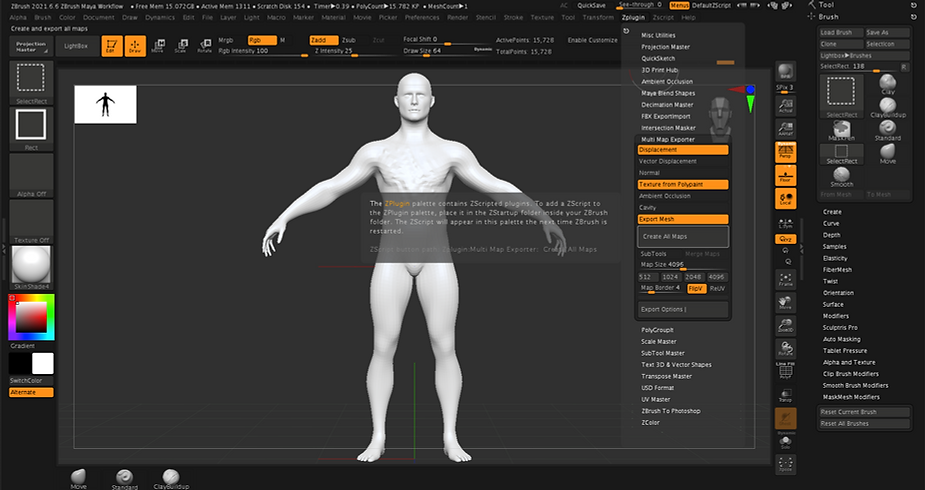Screen dimensions: 925x490
Task: Expand Export Options submenu
Action: point(683,309)
